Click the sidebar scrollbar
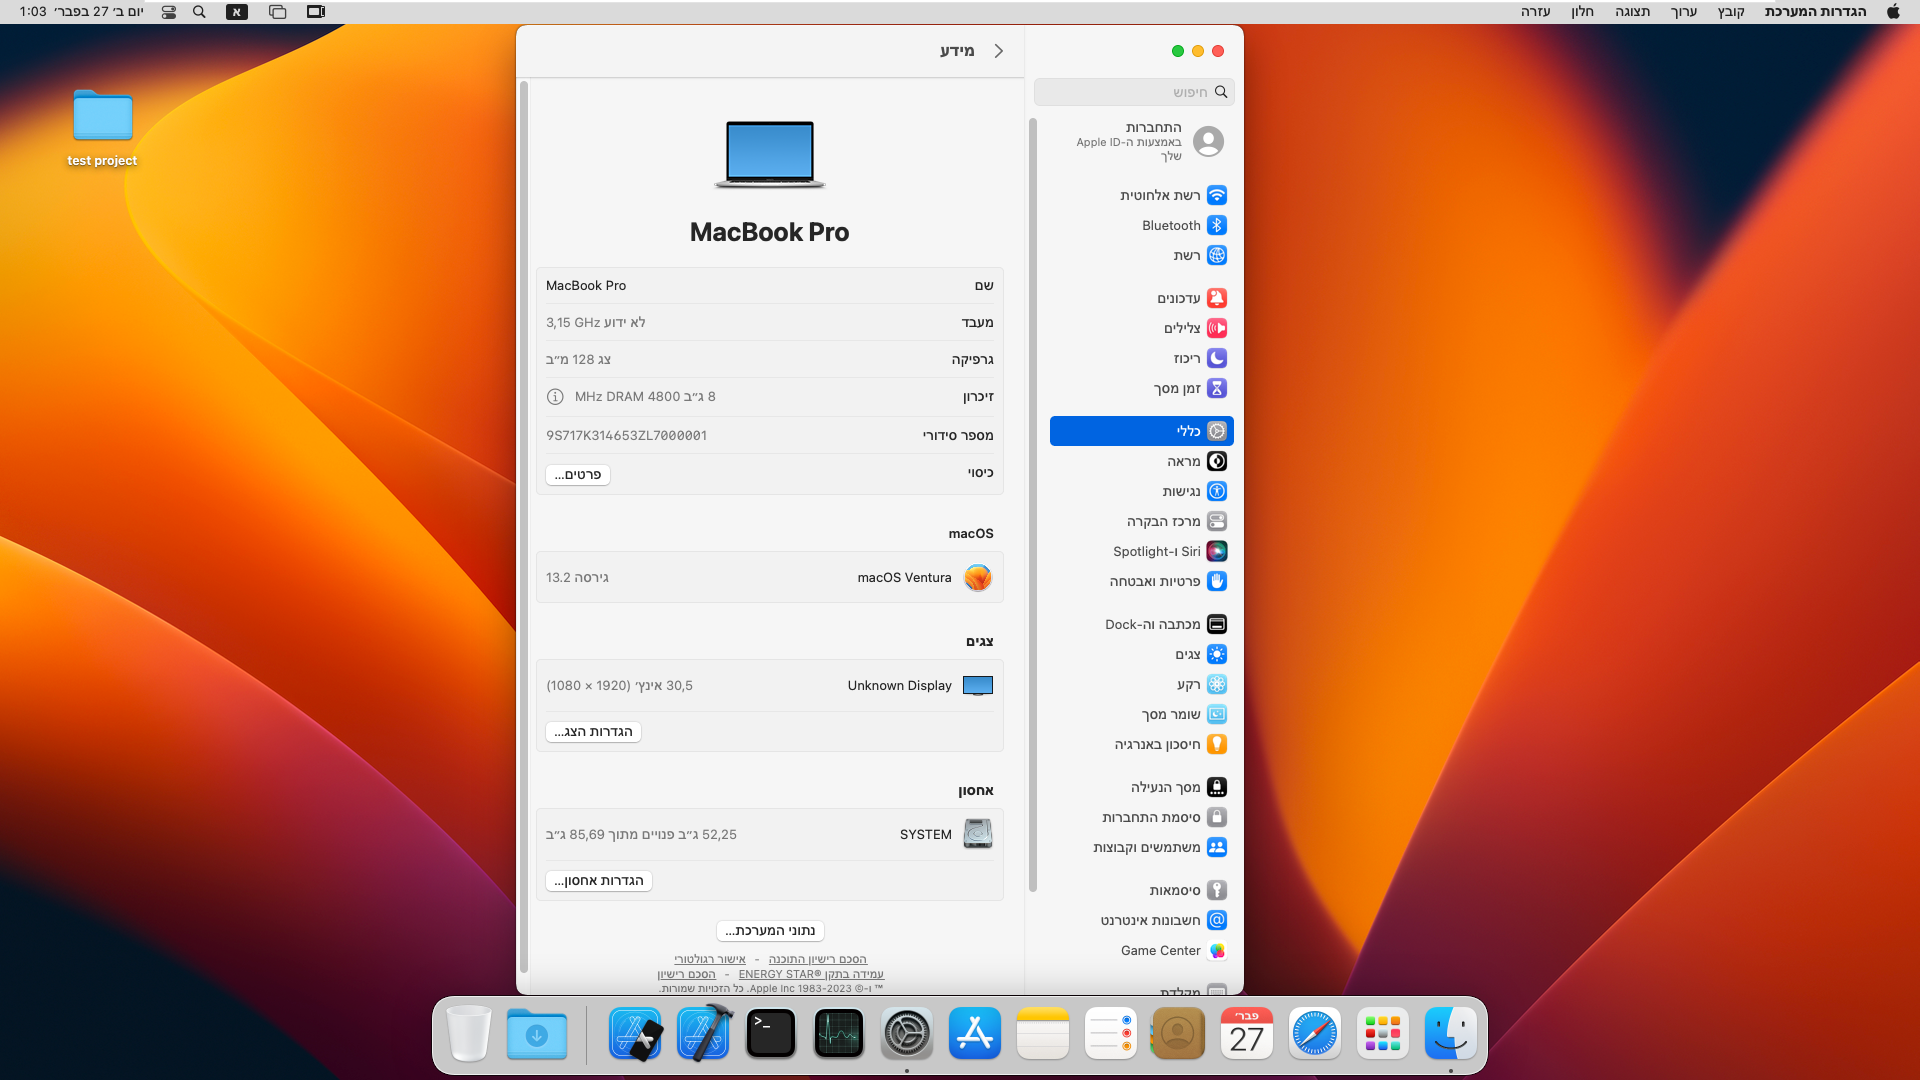The image size is (1920, 1080). (1032, 505)
